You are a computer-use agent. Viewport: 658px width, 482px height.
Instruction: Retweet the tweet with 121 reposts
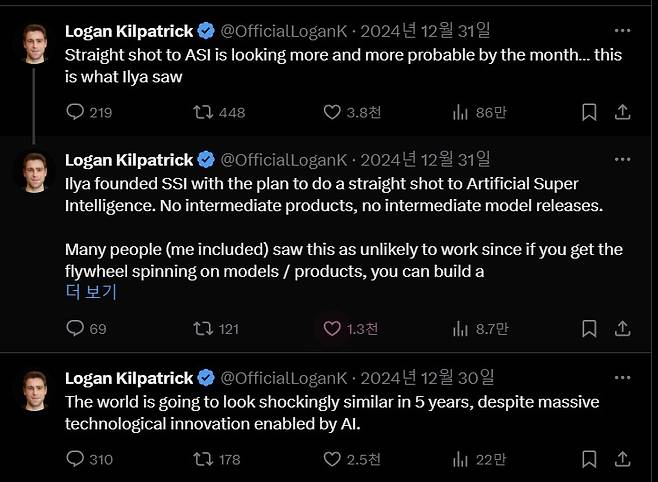(202, 328)
